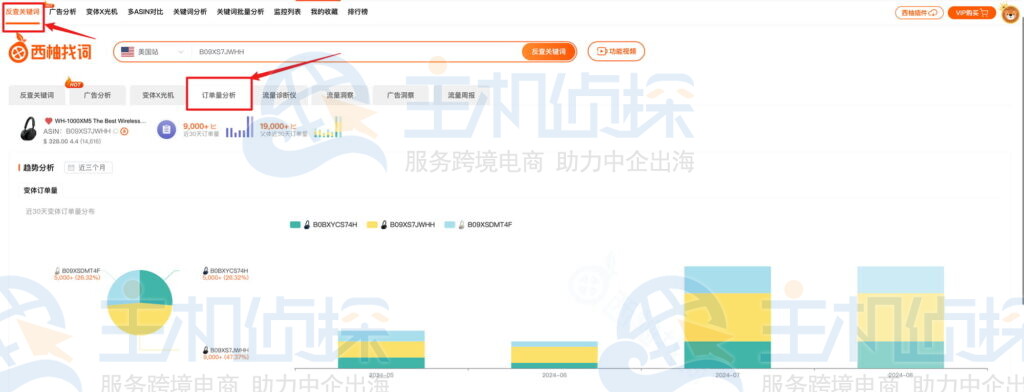Open 排行榜 in the top navigation
Screen dimensions: 1024x392
(357, 12)
